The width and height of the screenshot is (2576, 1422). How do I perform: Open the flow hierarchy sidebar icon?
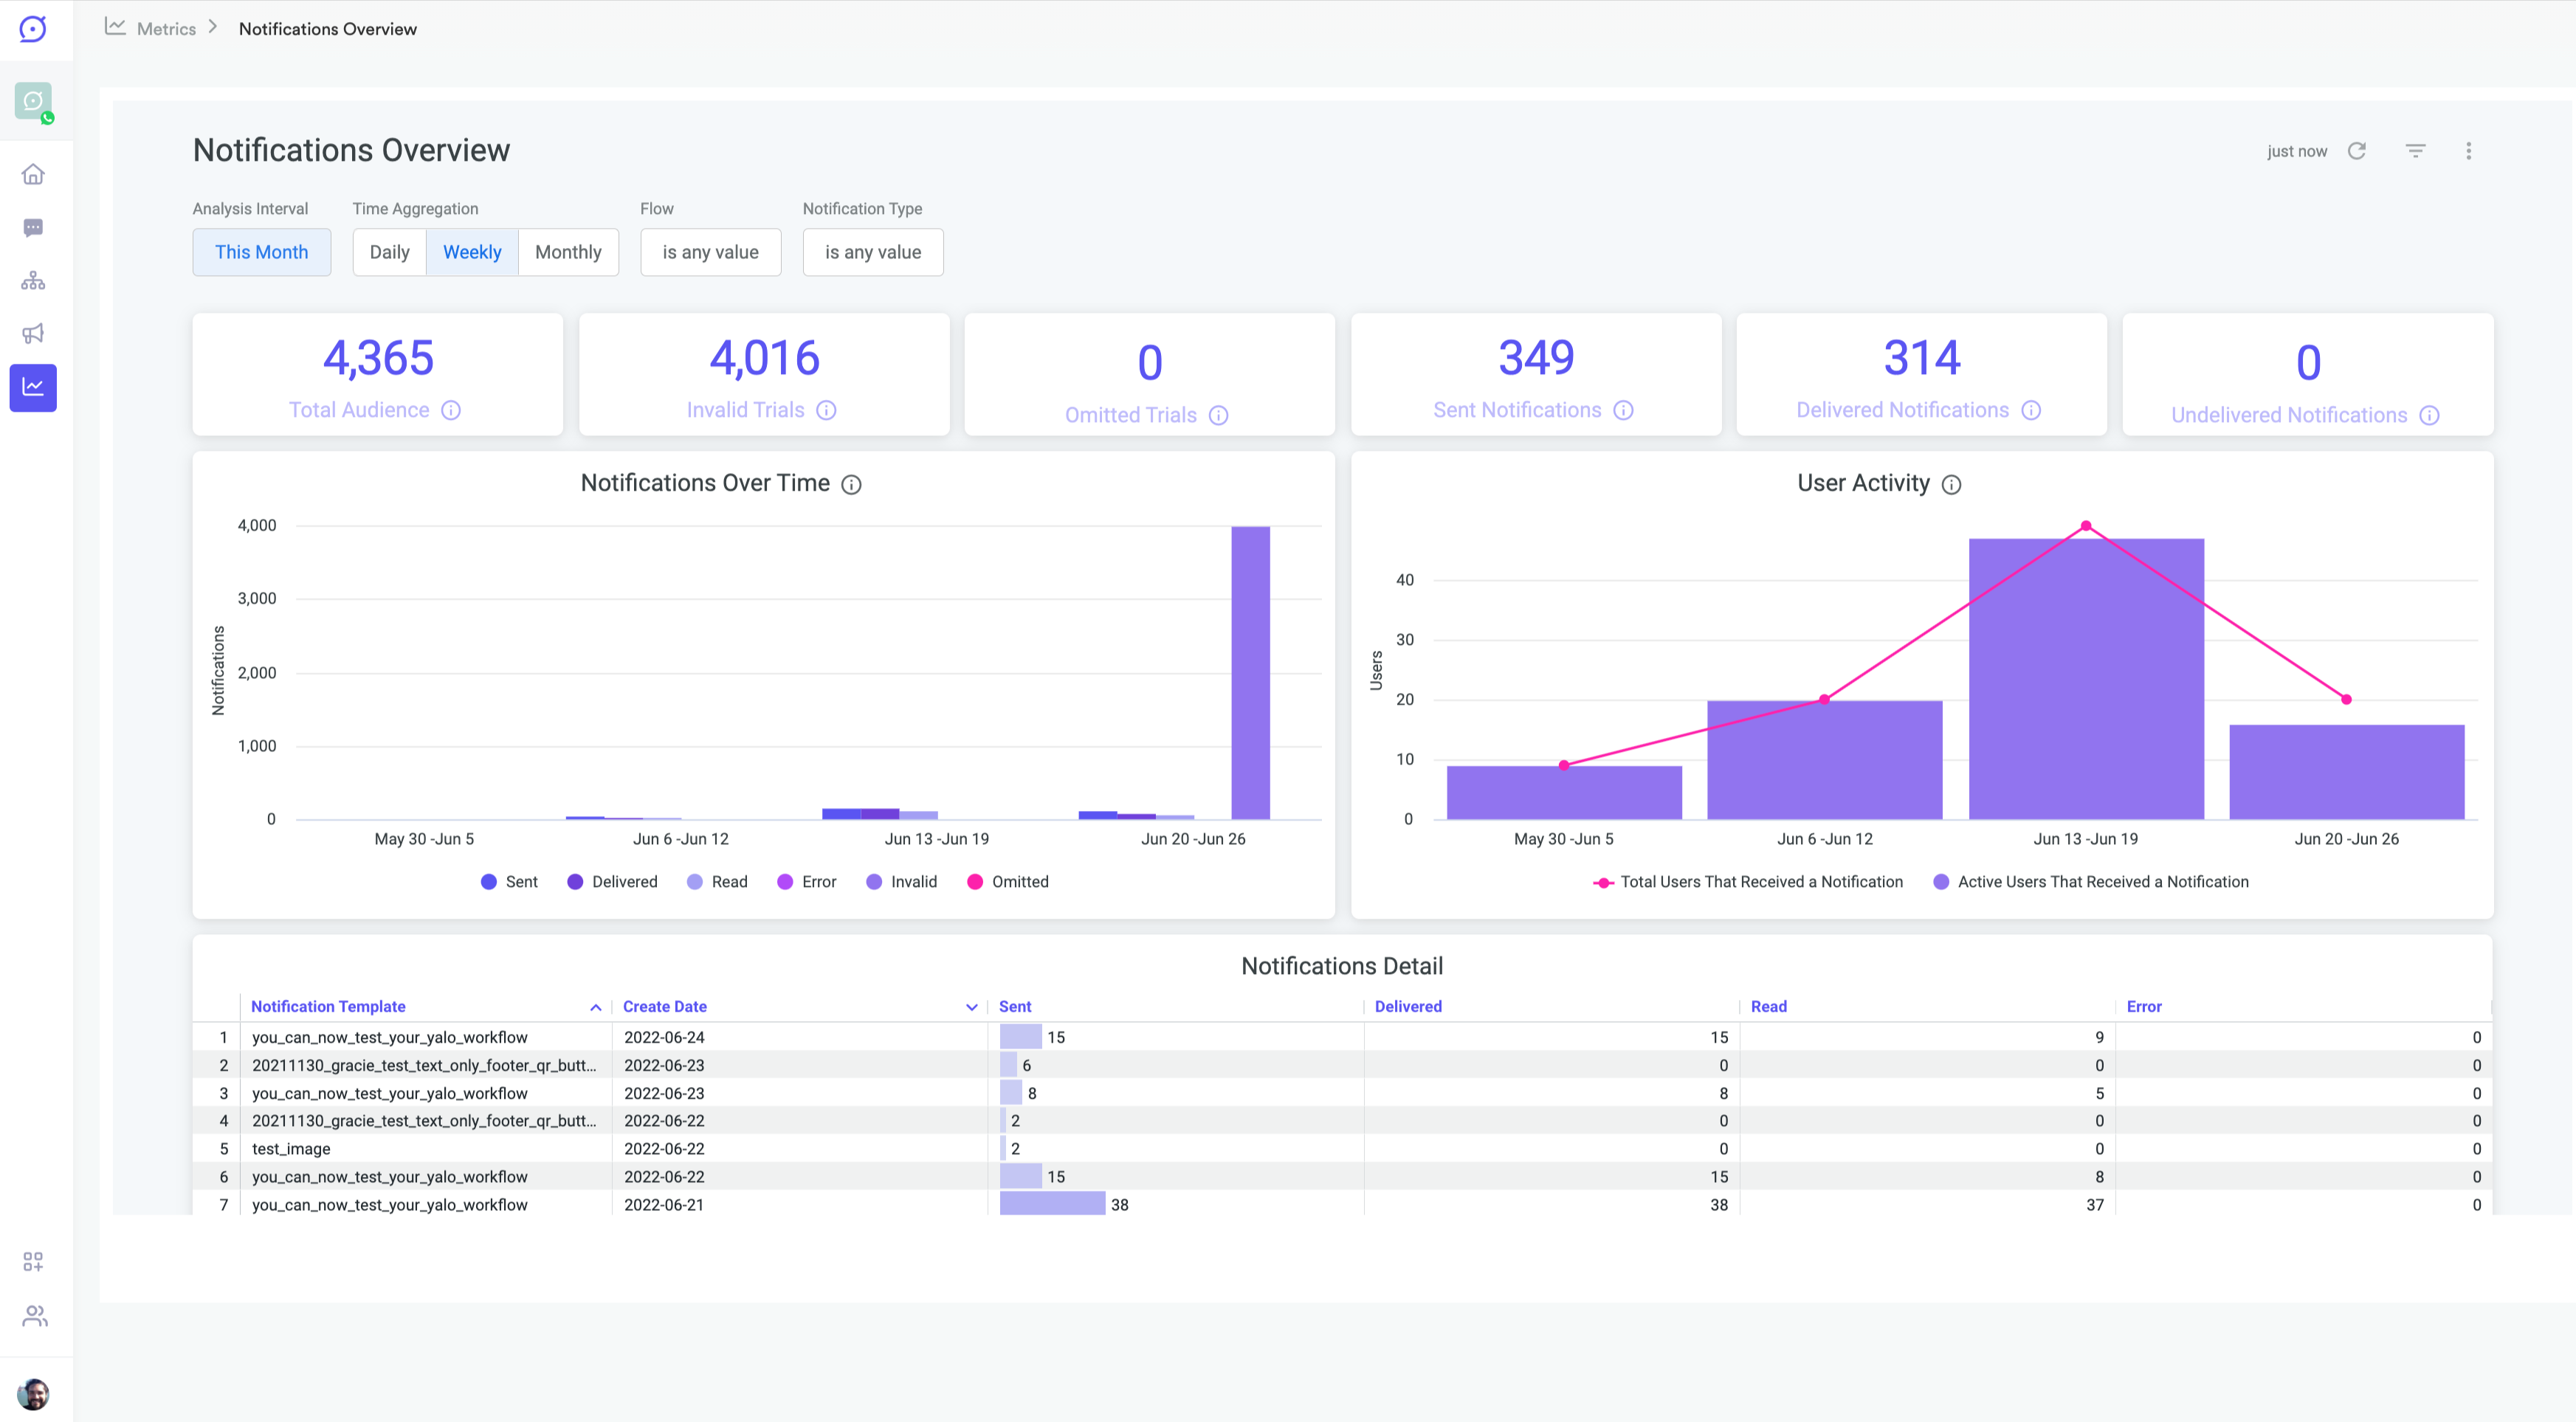point(33,281)
